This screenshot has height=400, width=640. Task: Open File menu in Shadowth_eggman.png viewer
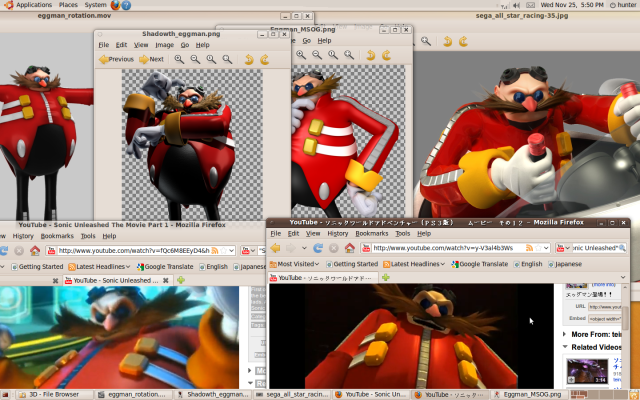click(104, 45)
